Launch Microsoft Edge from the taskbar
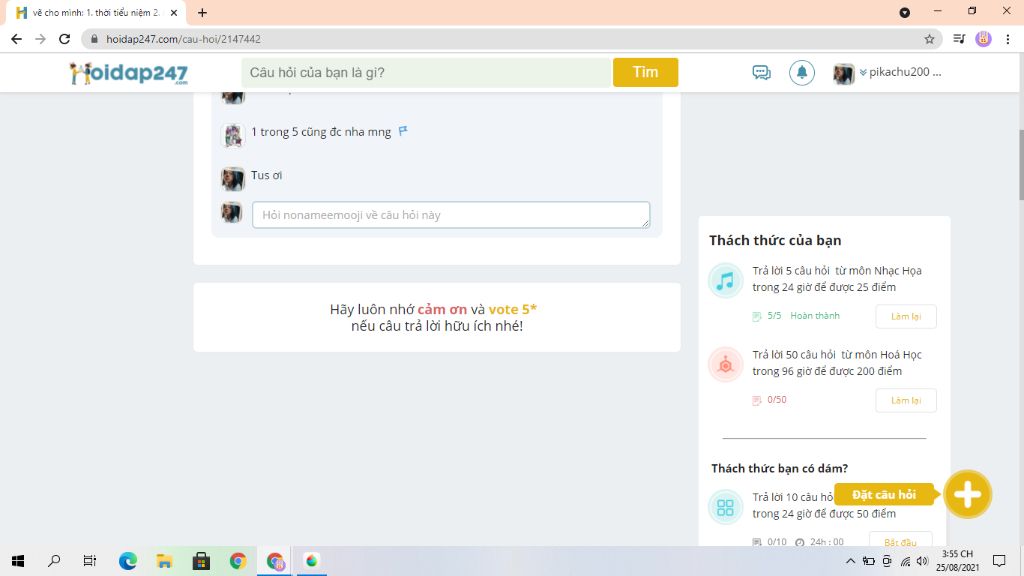This screenshot has height=576, width=1024. (127, 561)
